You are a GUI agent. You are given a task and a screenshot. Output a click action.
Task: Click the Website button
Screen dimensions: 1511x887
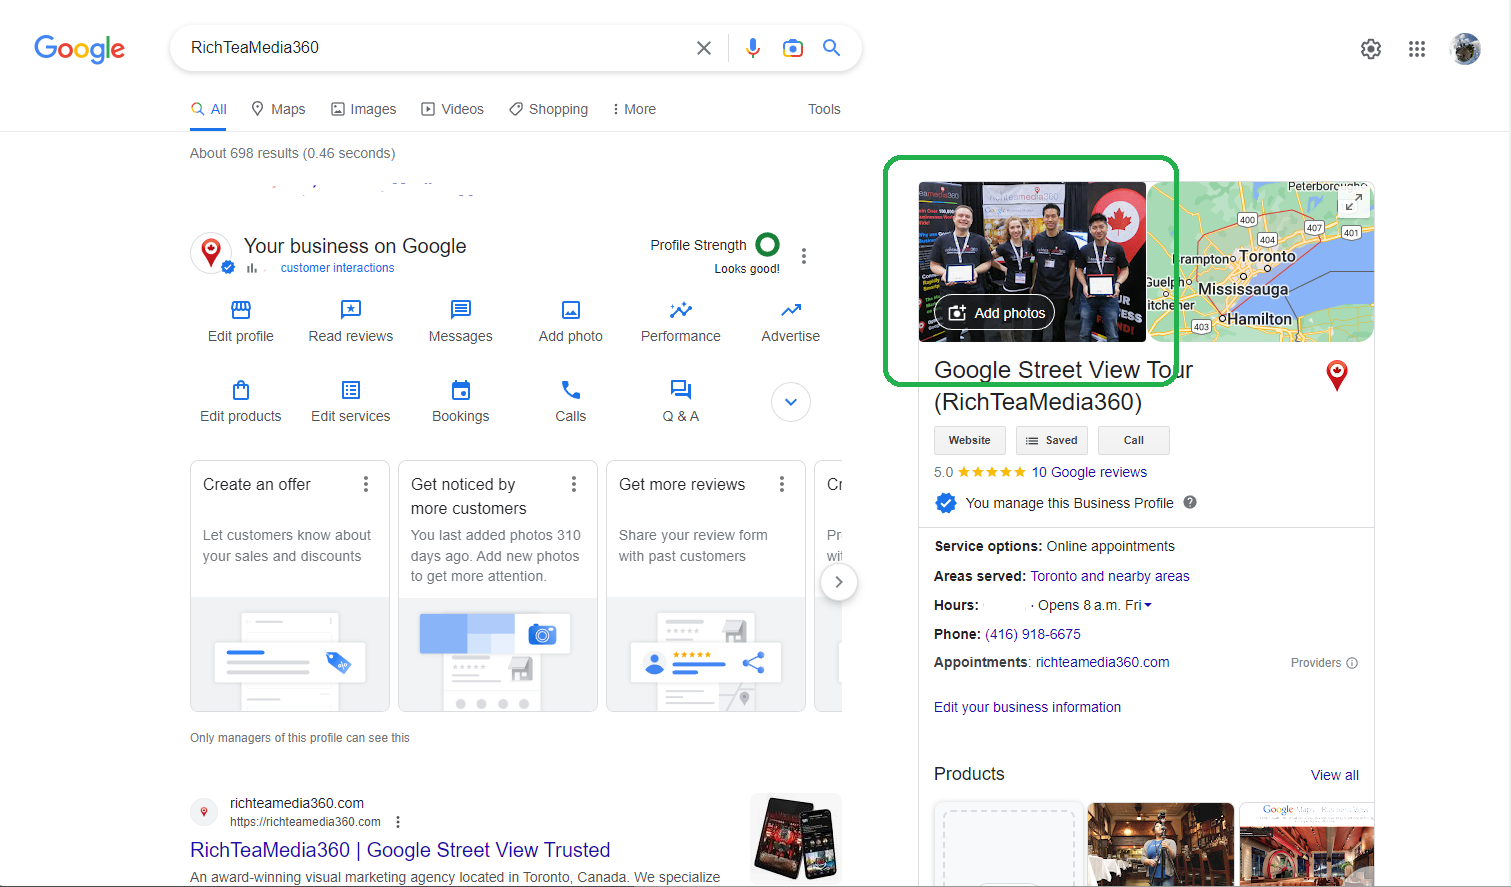(970, 440)
